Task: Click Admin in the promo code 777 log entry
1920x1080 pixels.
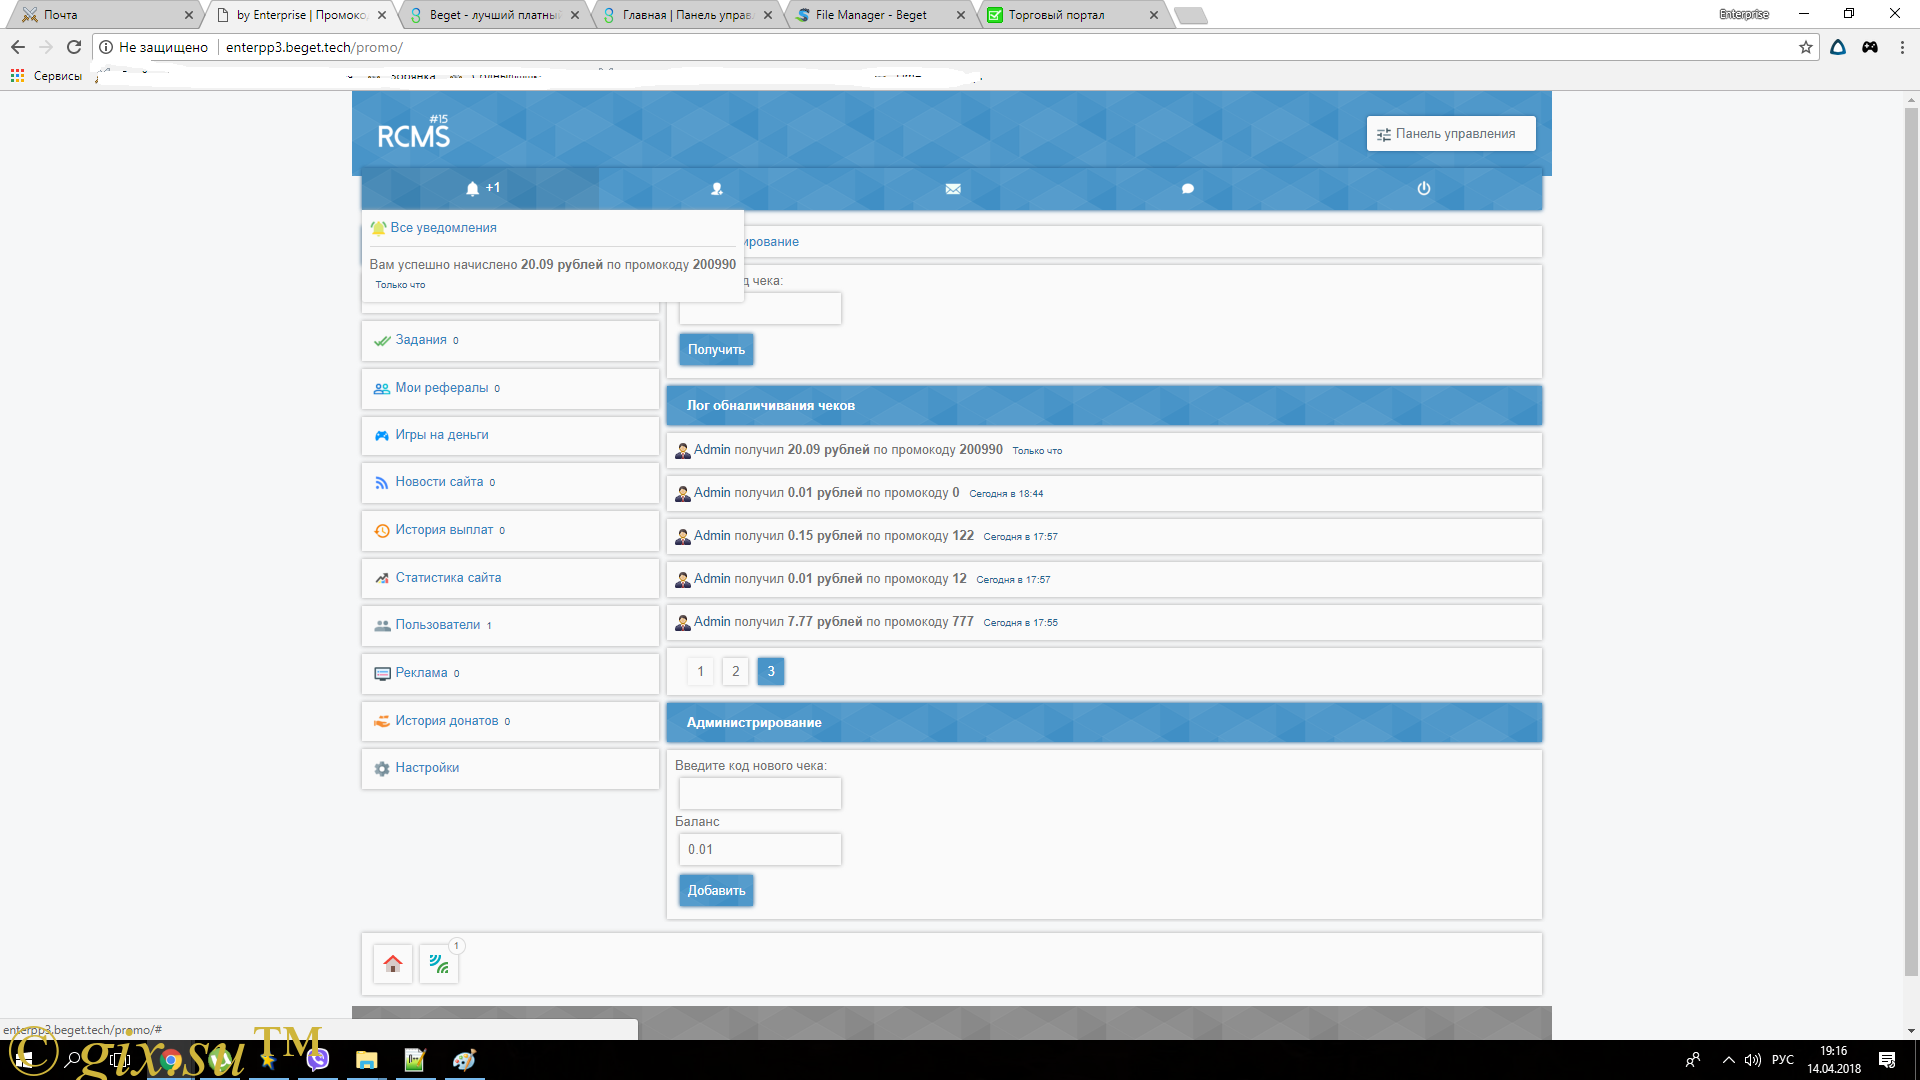Action: point(712,622)
